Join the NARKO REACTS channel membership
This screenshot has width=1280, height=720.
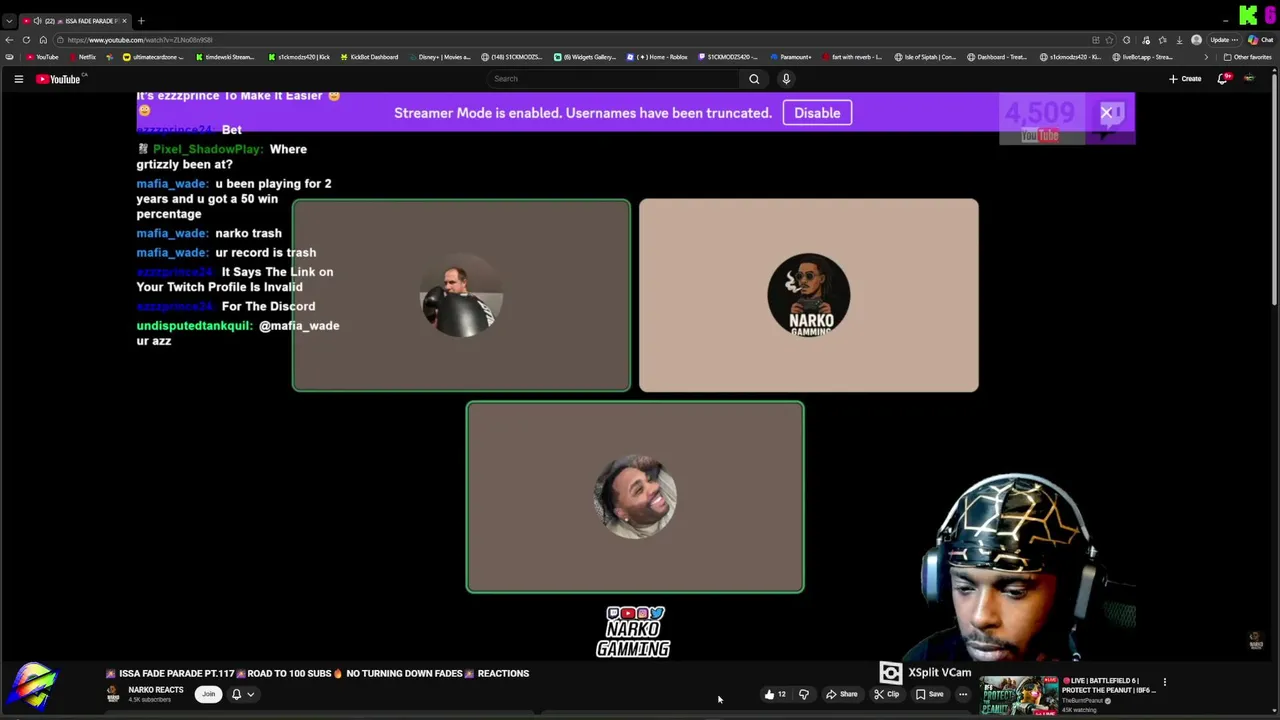click(x=208, y=694)
